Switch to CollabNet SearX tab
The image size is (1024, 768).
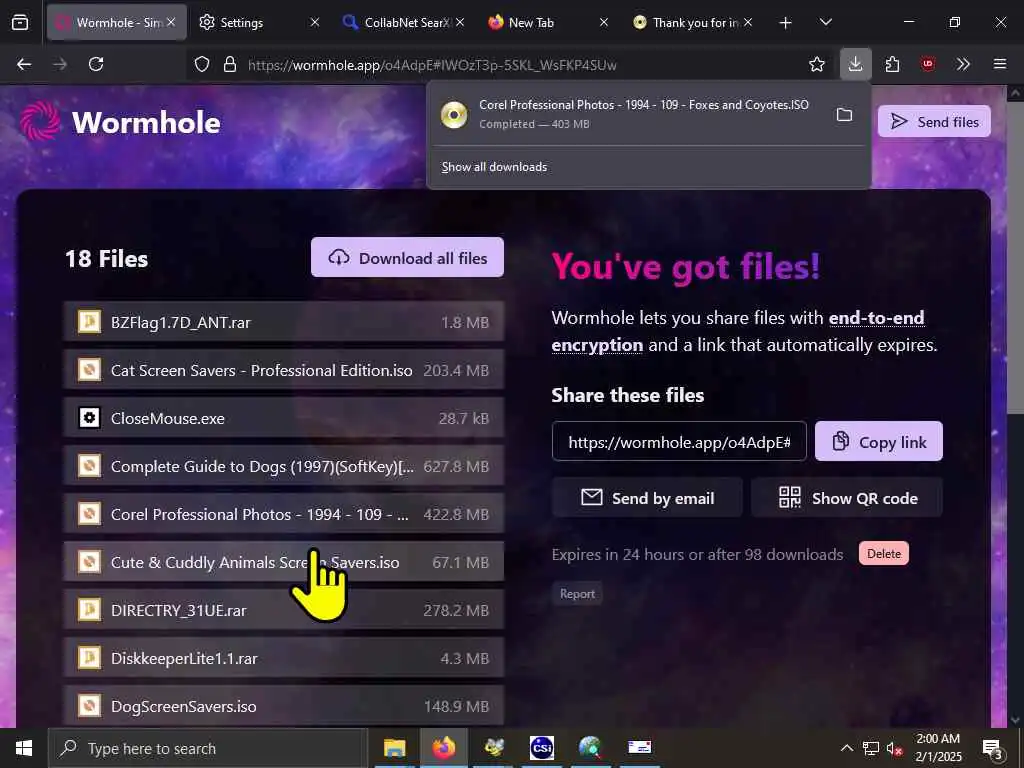coord(404,22)
